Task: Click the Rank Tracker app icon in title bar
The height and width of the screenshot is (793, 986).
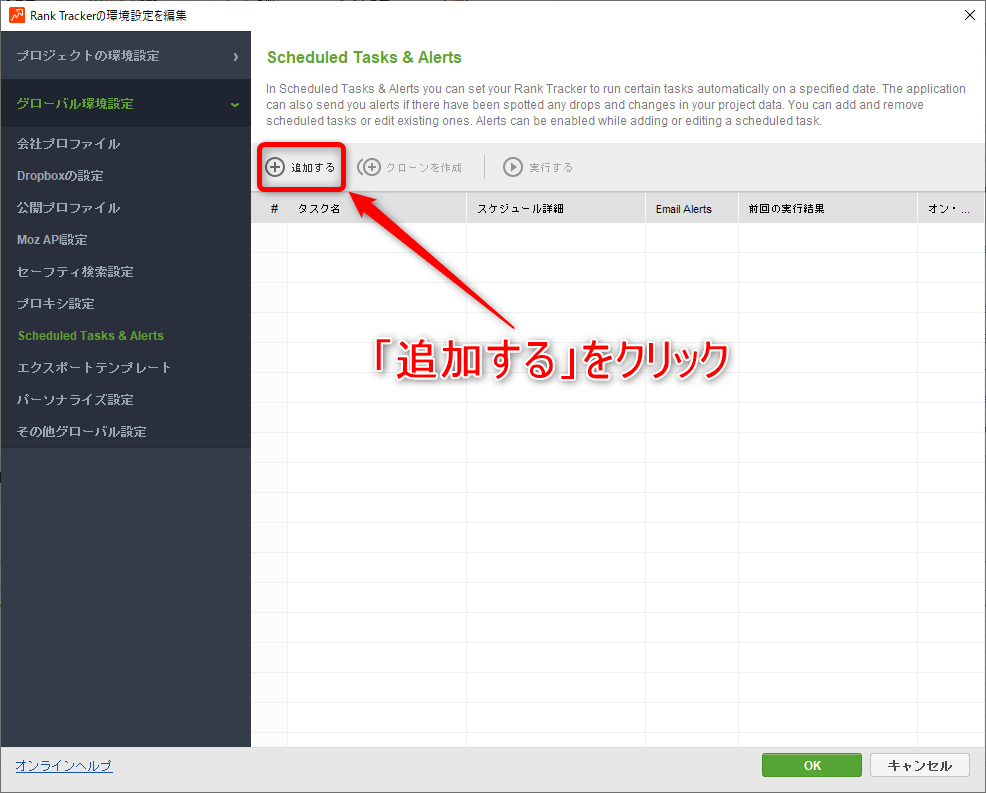Action: click(x=17, y=15)
